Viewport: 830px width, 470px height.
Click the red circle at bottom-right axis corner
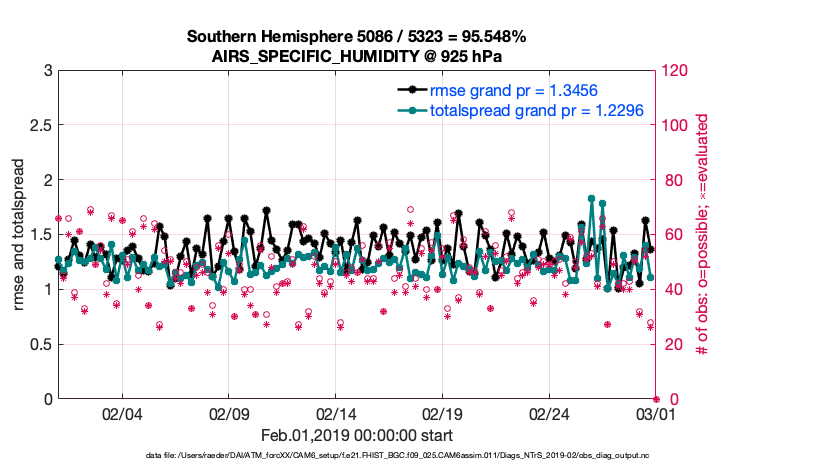click(x=656, y=398)
